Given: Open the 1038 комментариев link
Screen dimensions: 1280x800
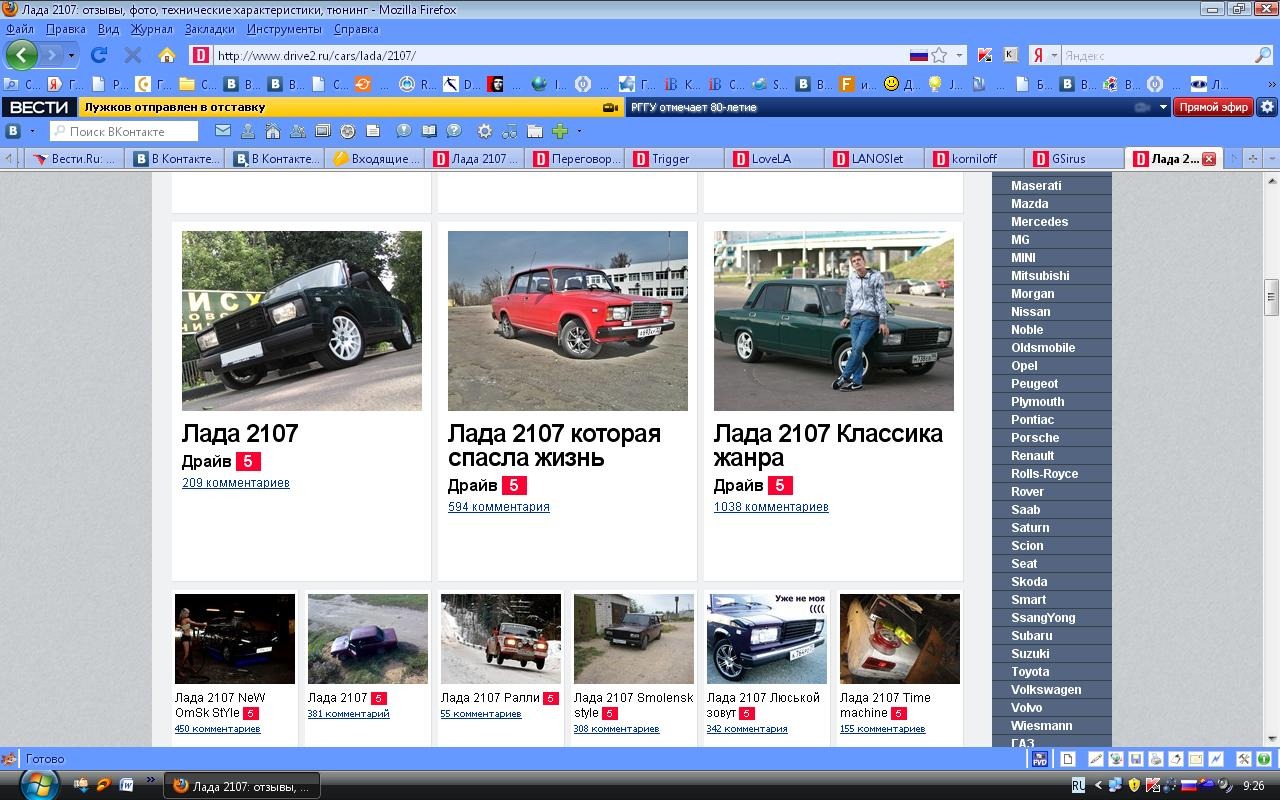Looking at the screenshot, I should coord(771,507).
